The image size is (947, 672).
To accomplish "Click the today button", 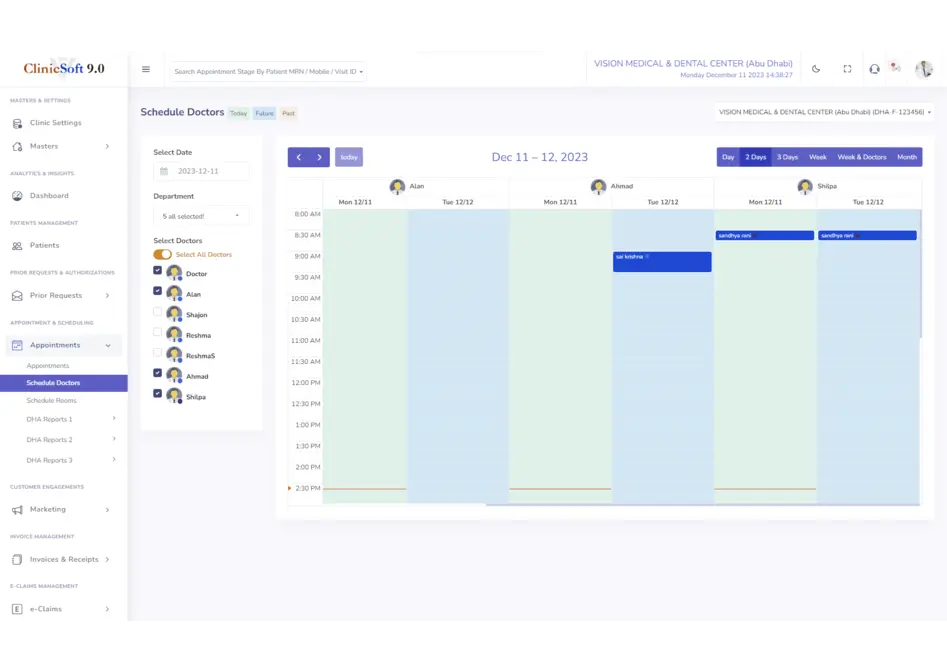I will pos(348,157).
